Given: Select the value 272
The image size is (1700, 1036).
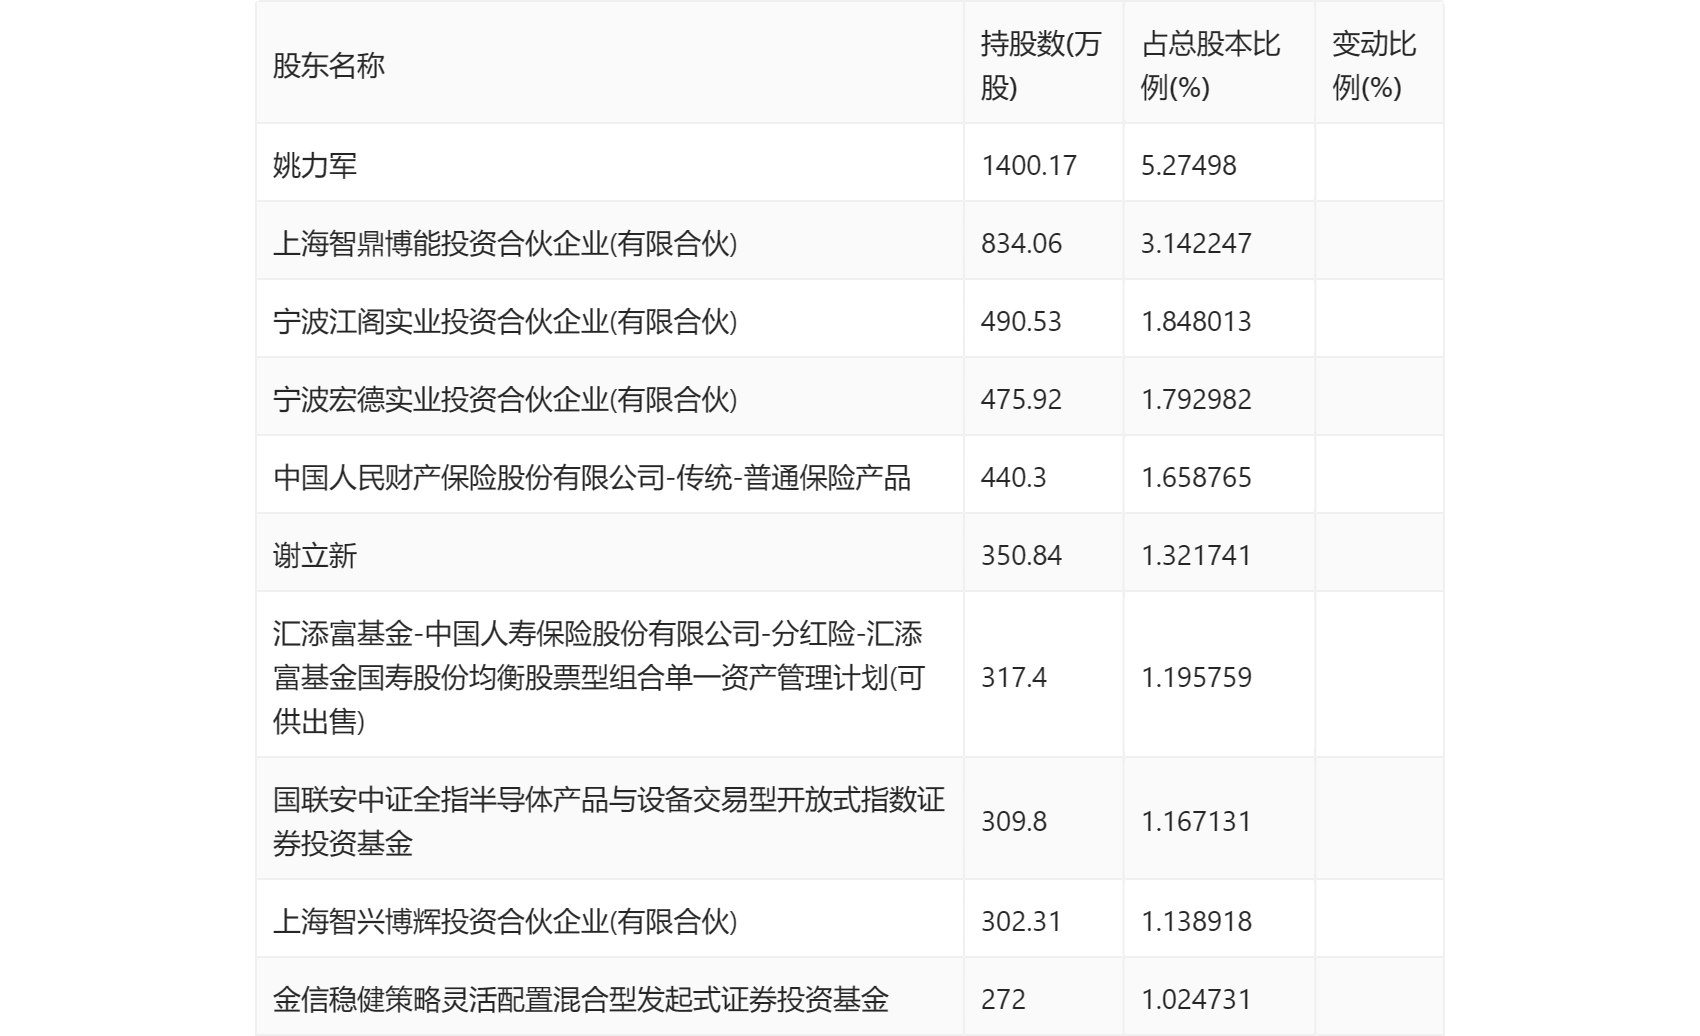Looking at the screenshot, I should pyautogui.click(x=1003, y=999).
